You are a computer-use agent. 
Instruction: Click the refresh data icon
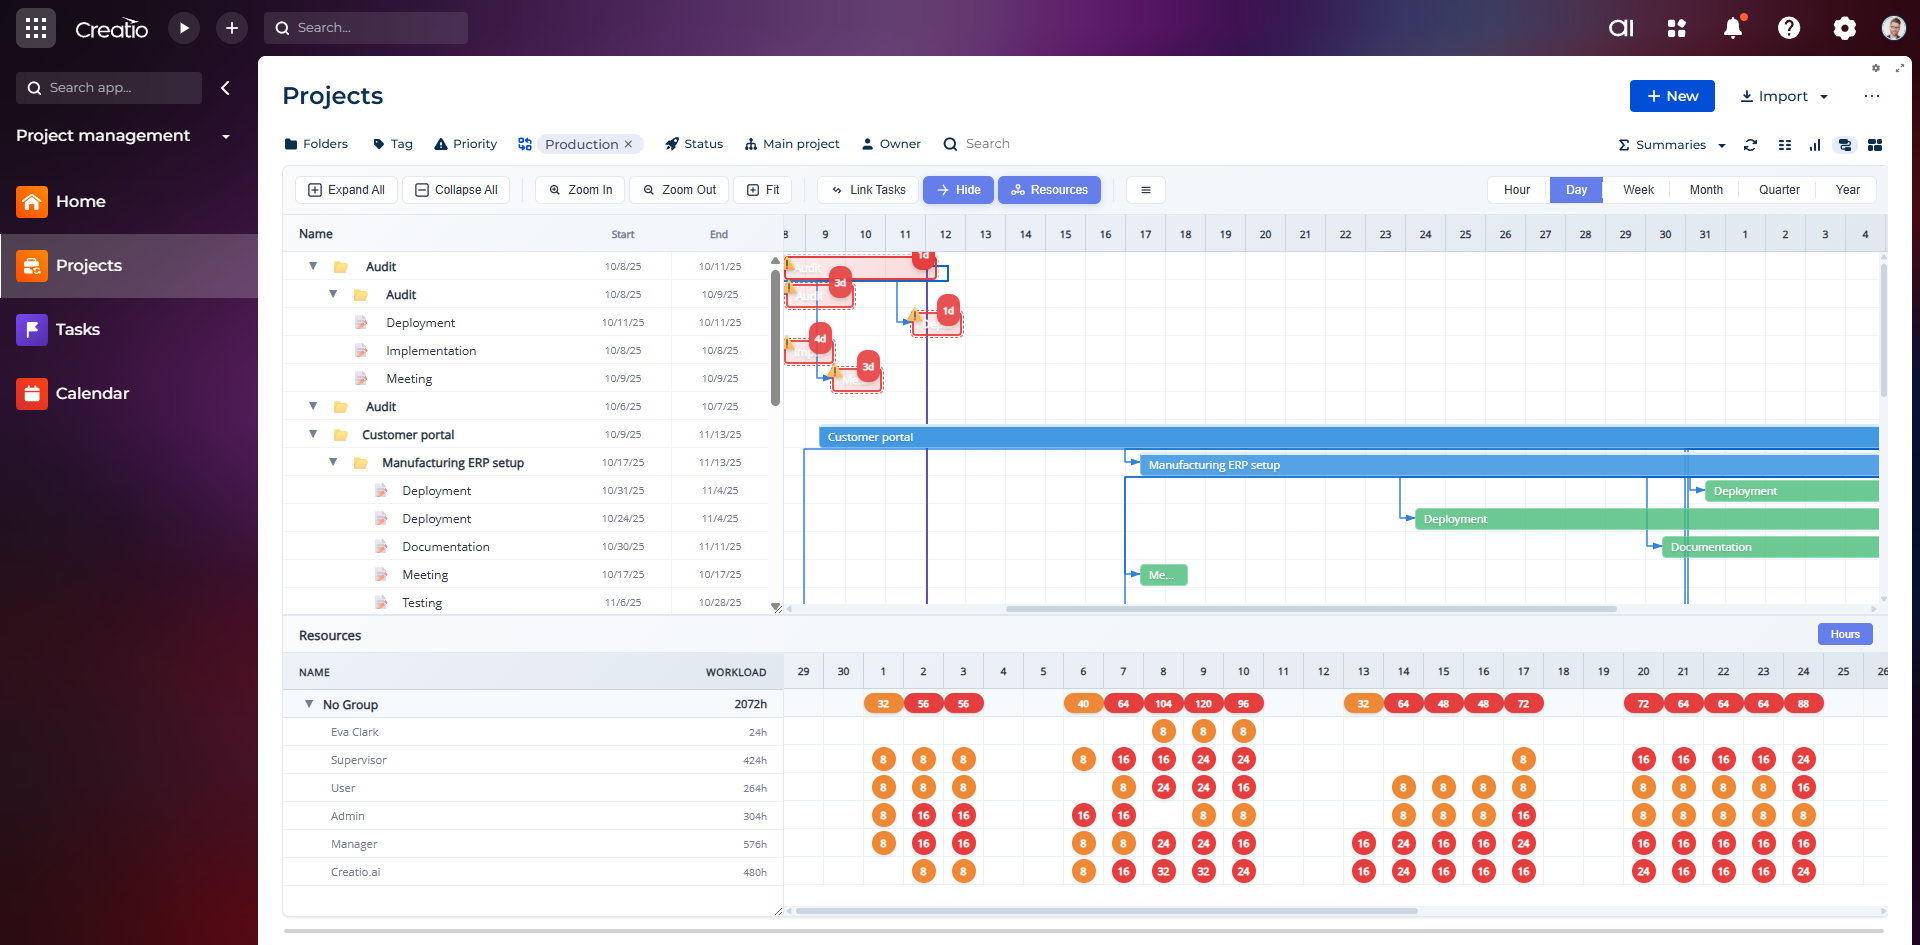point(1750,145)
